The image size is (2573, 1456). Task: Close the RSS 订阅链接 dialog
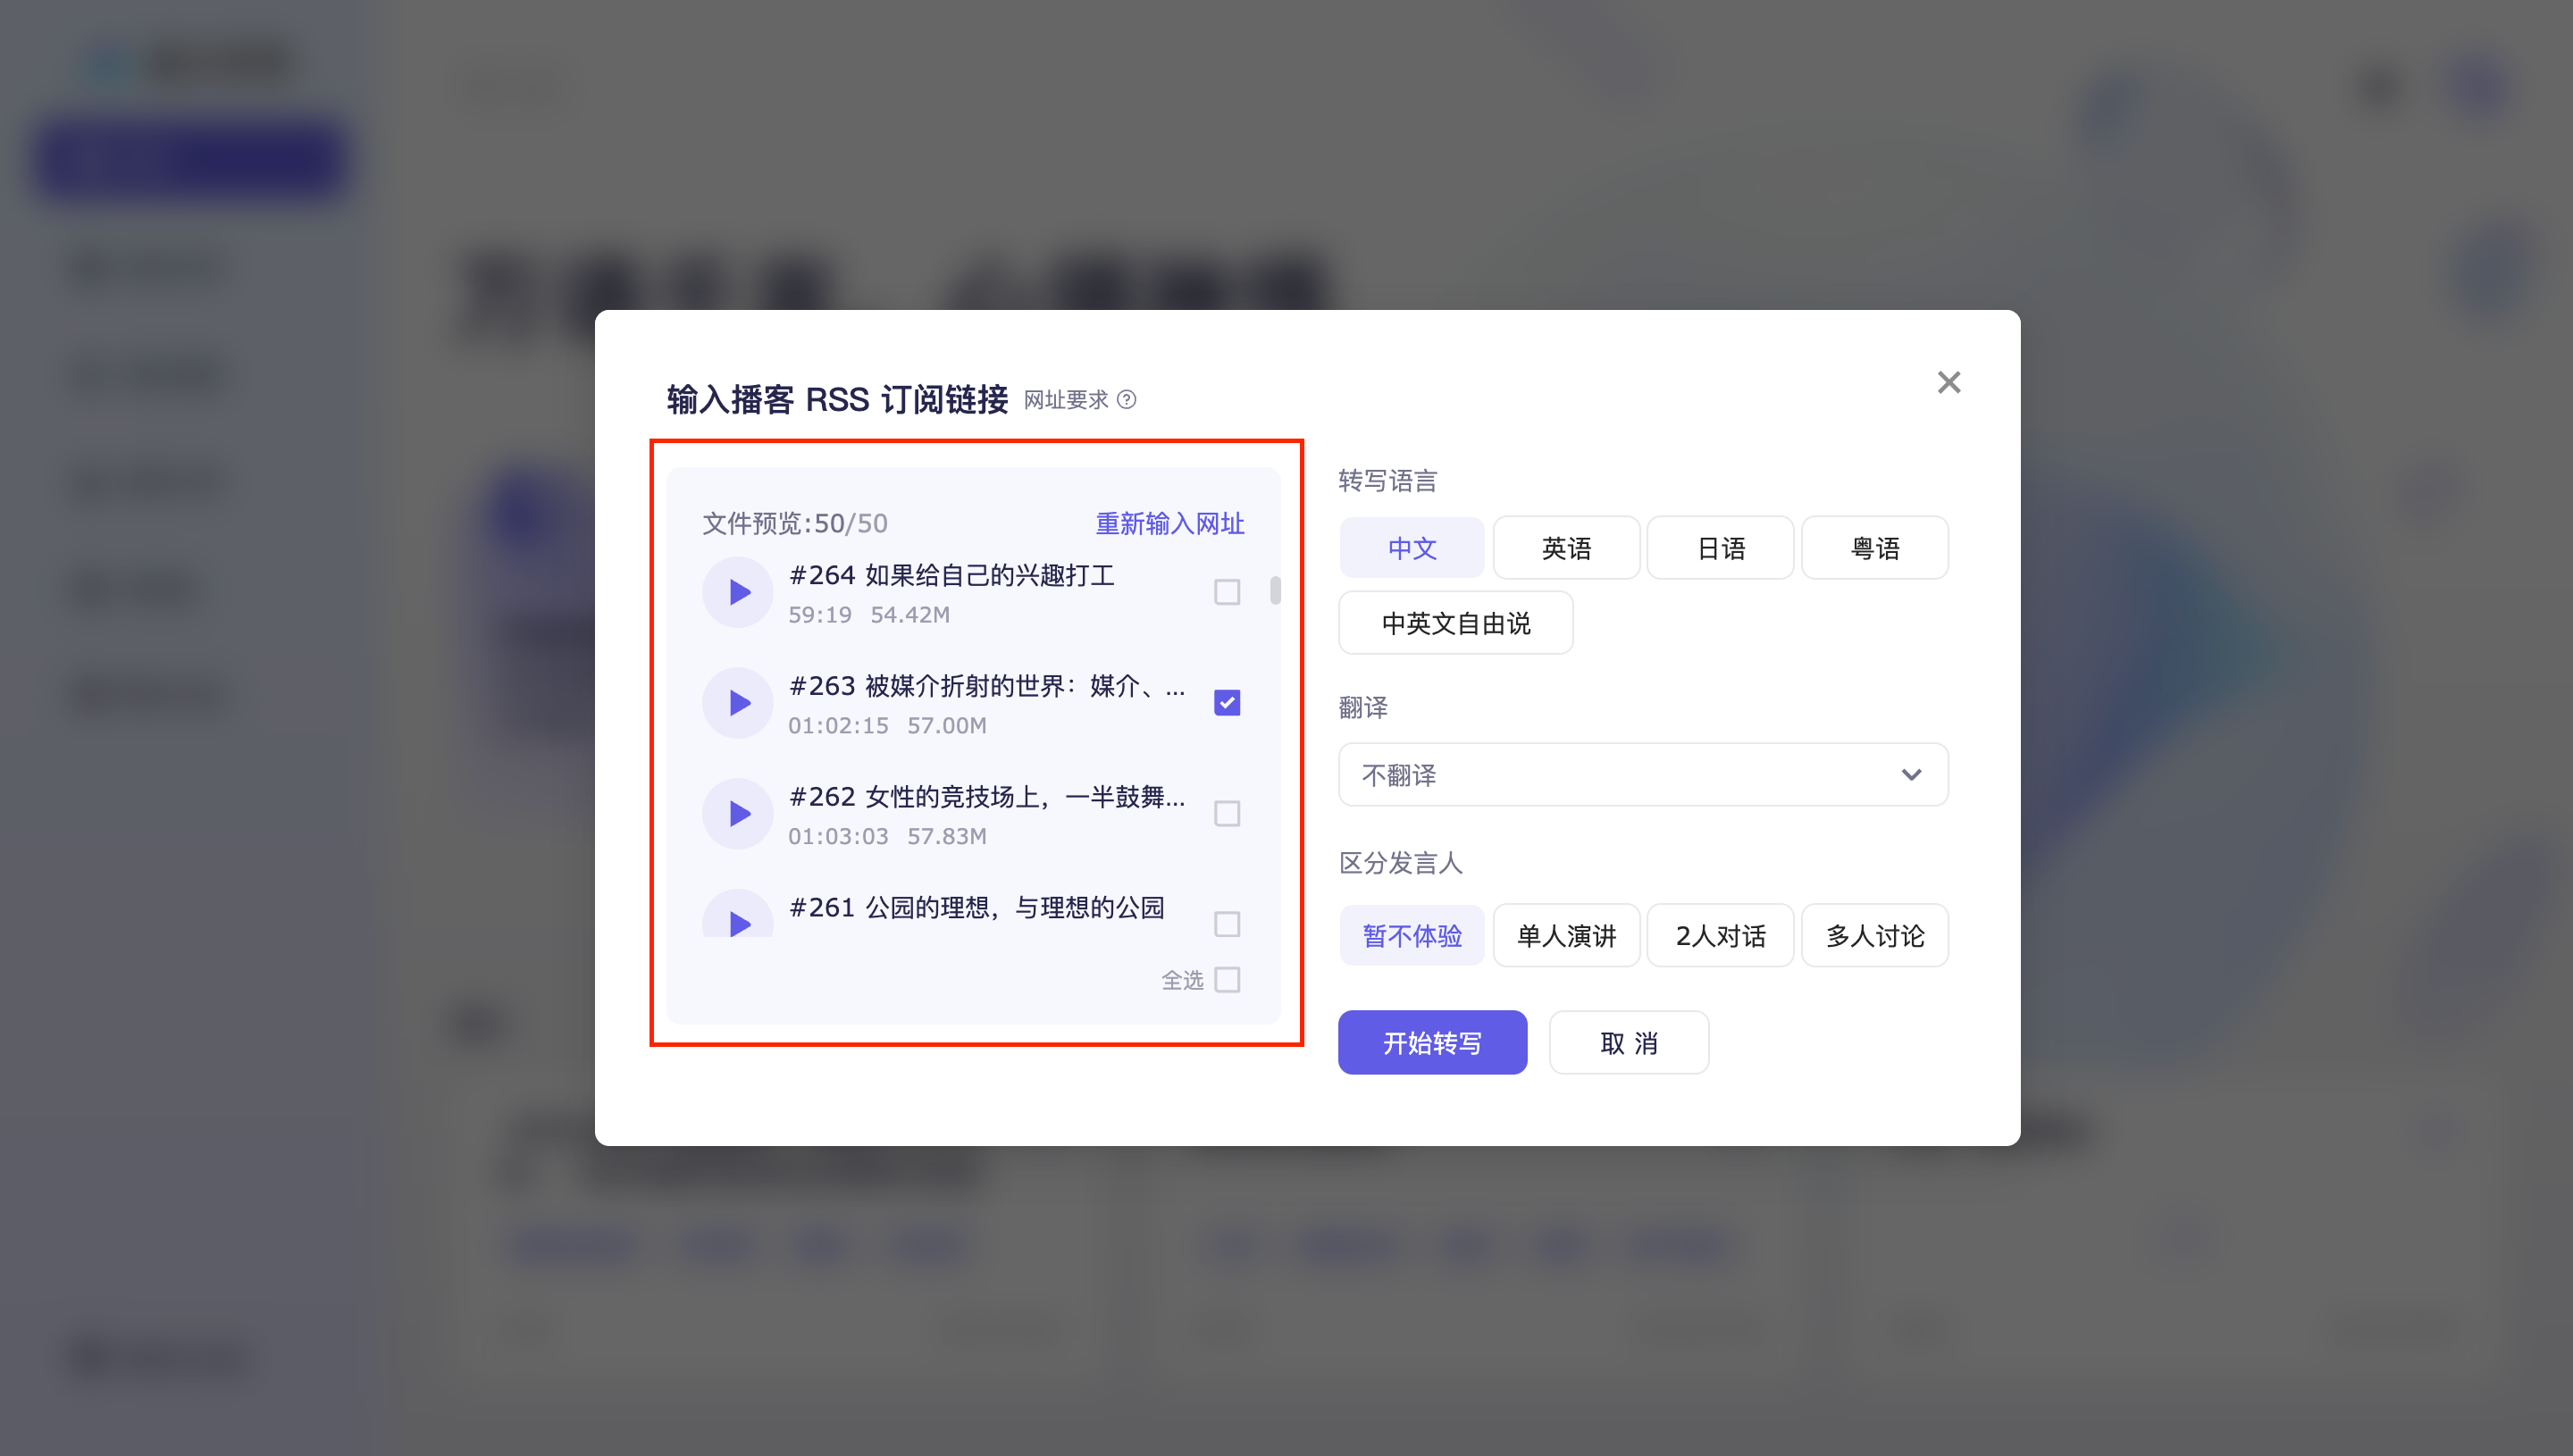1948,382
